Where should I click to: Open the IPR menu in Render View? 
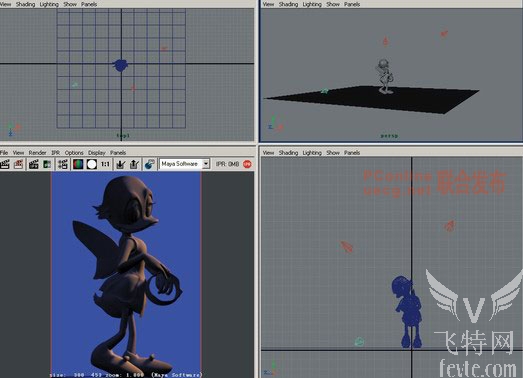[55, 152]
